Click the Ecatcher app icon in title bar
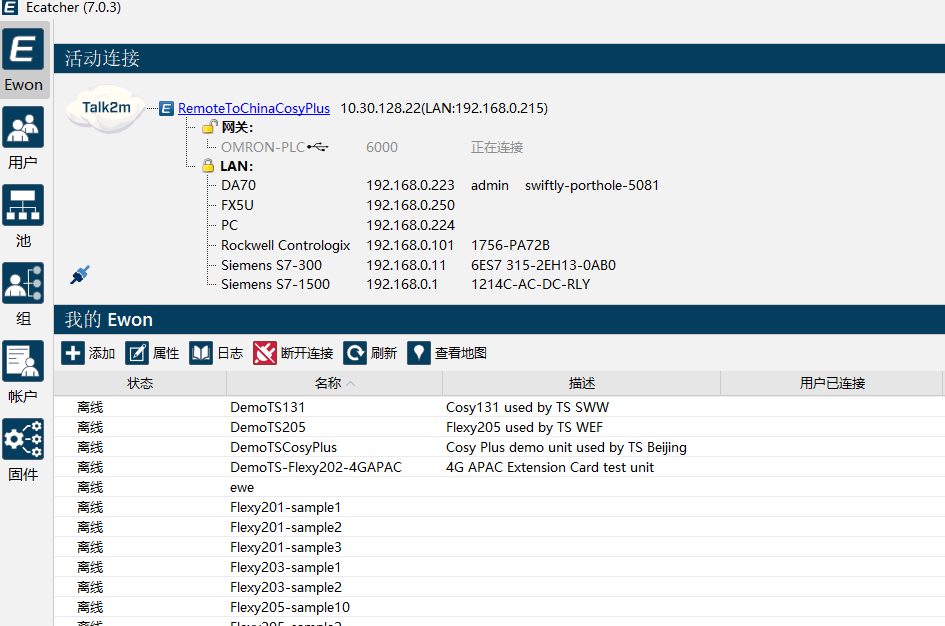The width and height of the screenshot is (945, 626). [10, 7]
